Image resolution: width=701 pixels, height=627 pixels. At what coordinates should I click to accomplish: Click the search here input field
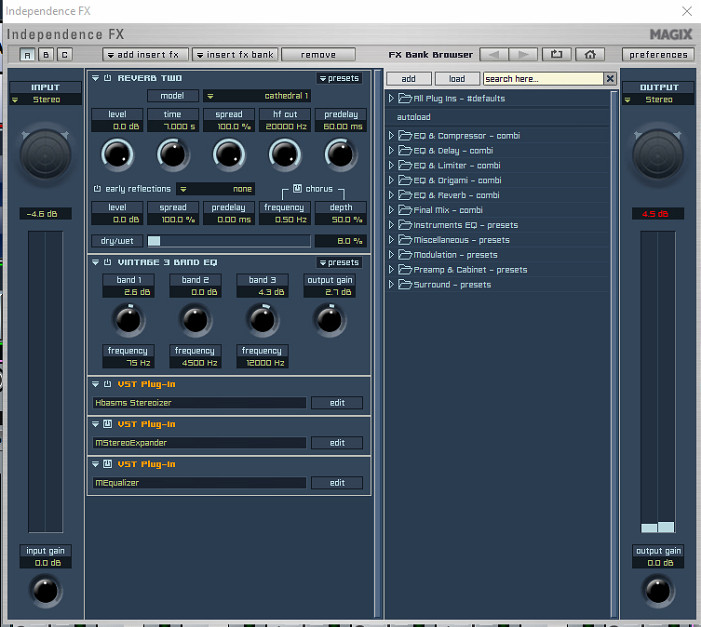point(542,78)
